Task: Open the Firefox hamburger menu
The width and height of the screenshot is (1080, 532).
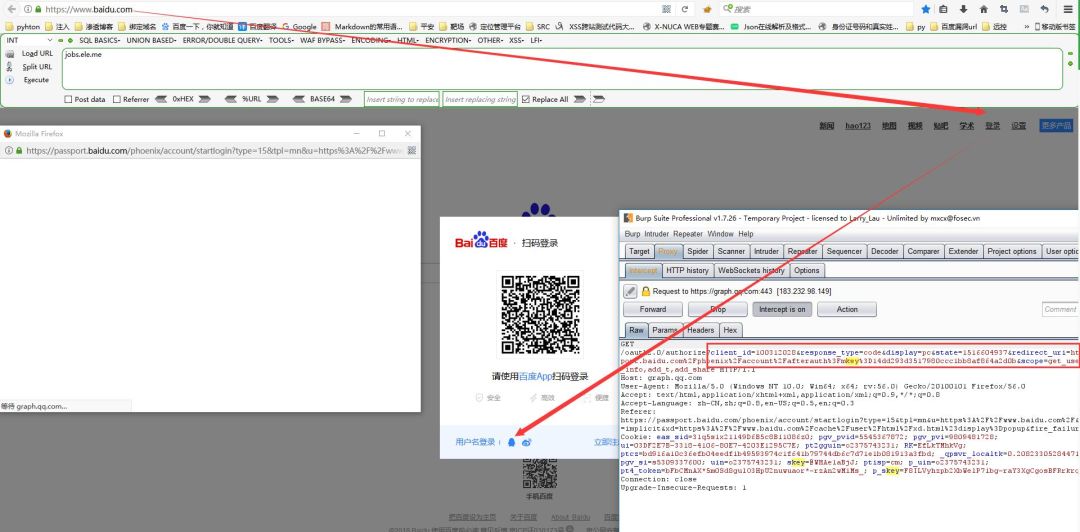Action: [1067, 10]
